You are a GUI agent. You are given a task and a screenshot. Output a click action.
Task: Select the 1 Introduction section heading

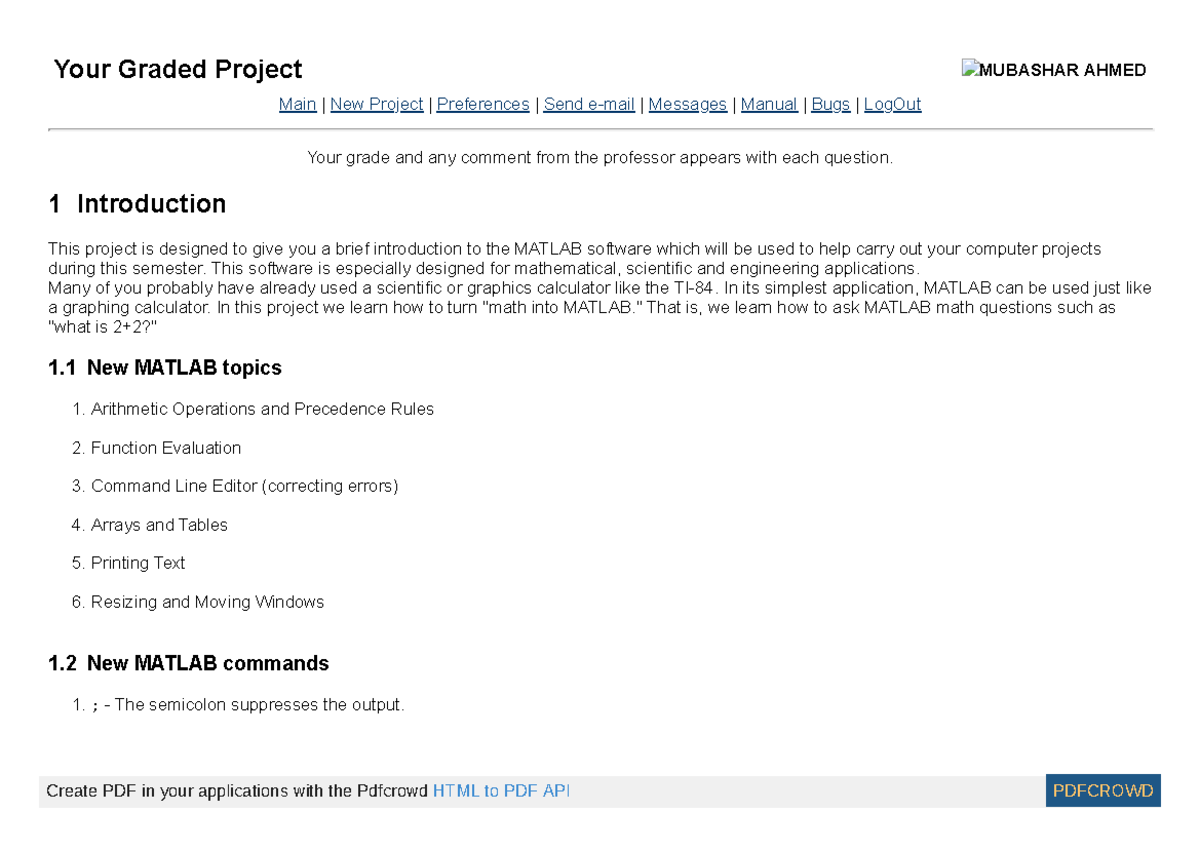click(136, 204)
